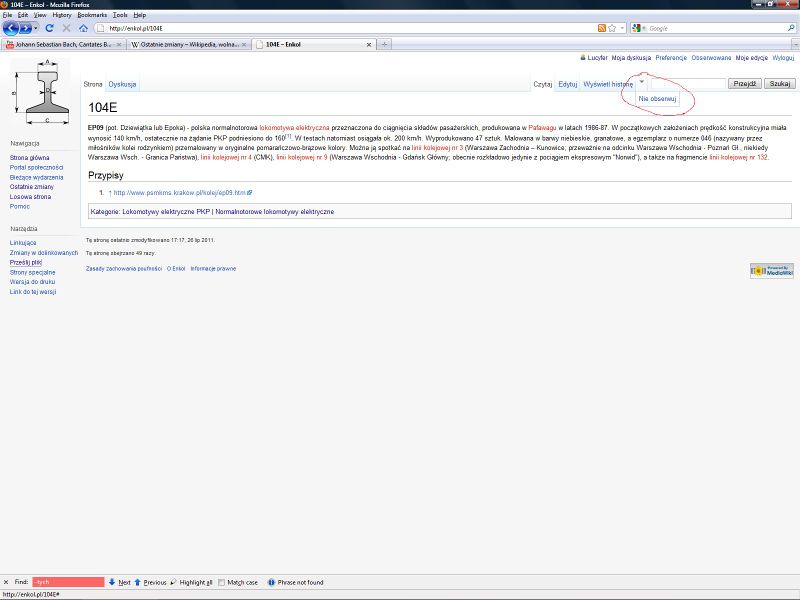Image resolution: width=800 pixels, height=600 pixels.
Task: Enable the Match case checkbox
Action: (x=223, y=581)
